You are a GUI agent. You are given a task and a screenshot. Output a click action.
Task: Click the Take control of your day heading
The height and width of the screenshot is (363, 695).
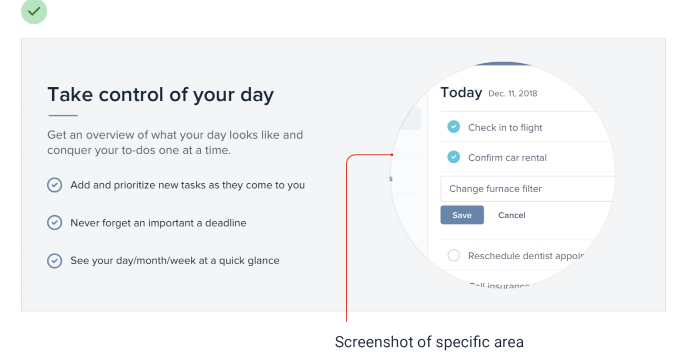160,95
